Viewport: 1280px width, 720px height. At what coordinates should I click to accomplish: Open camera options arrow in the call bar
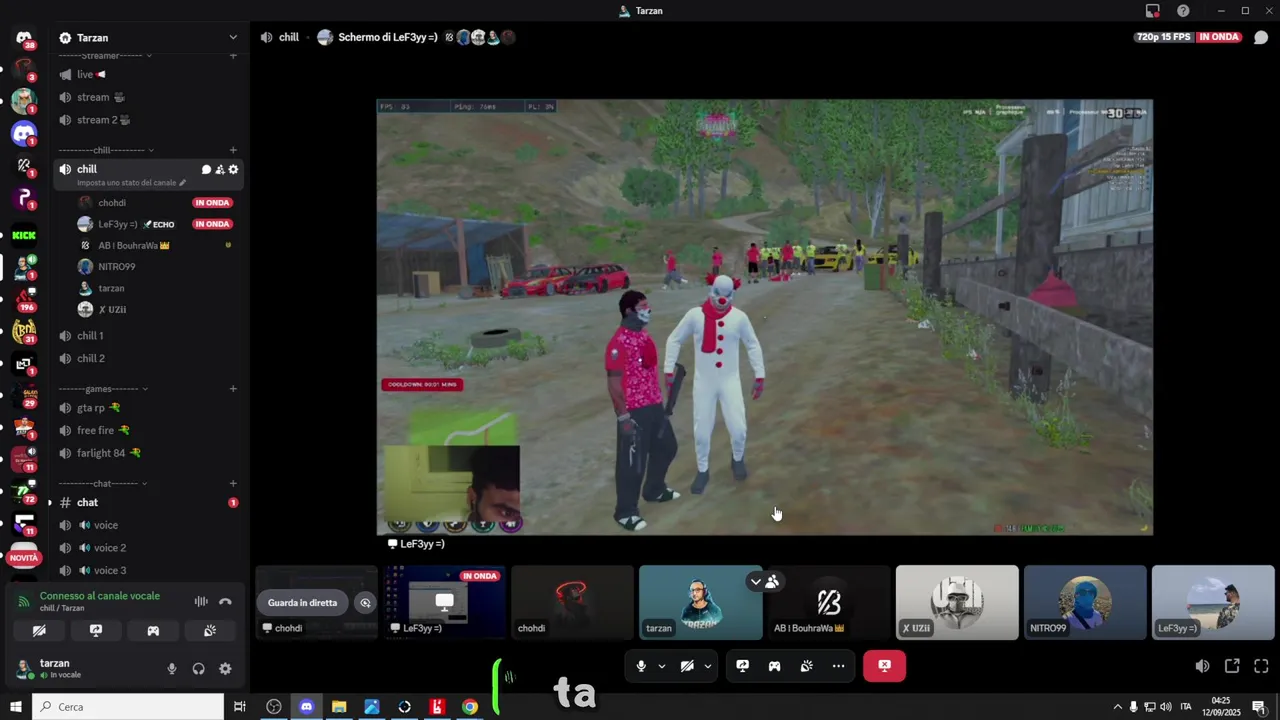707,666
